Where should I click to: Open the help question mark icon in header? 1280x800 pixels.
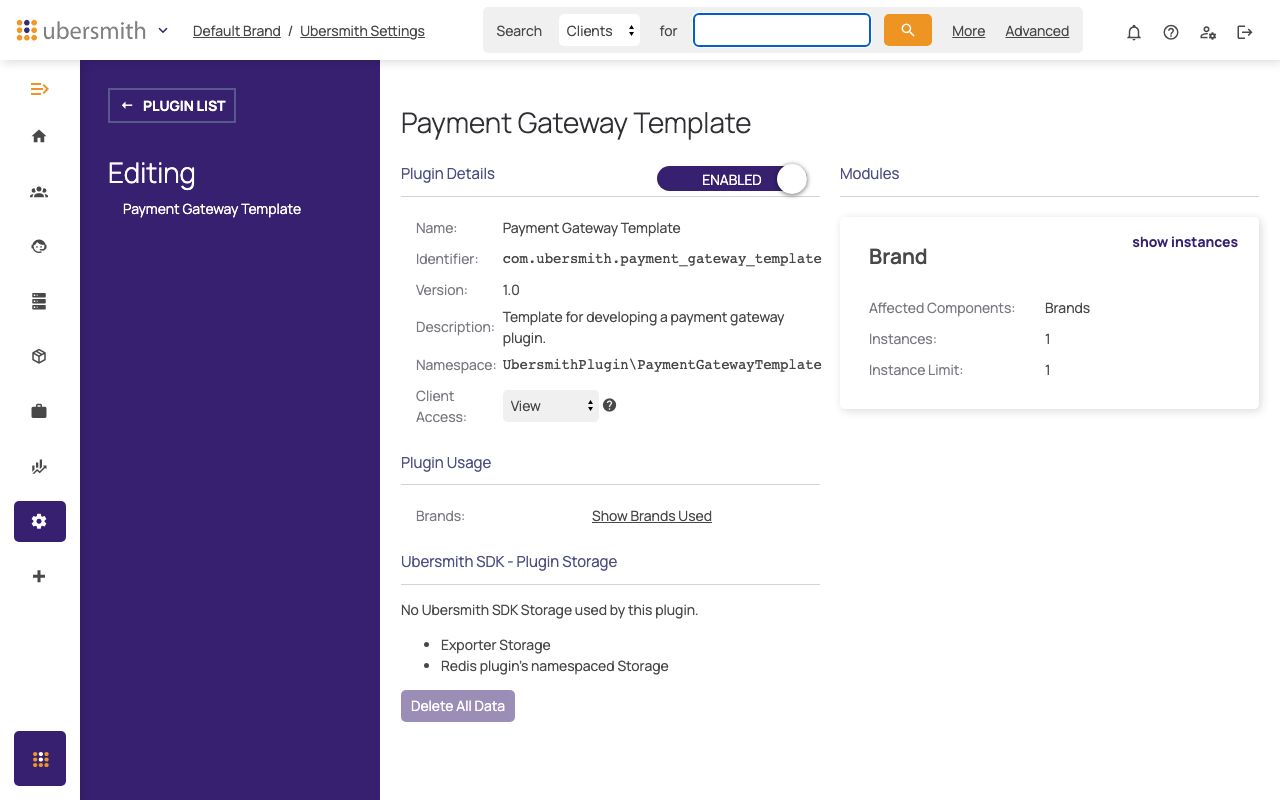[x=1171, y=32]
